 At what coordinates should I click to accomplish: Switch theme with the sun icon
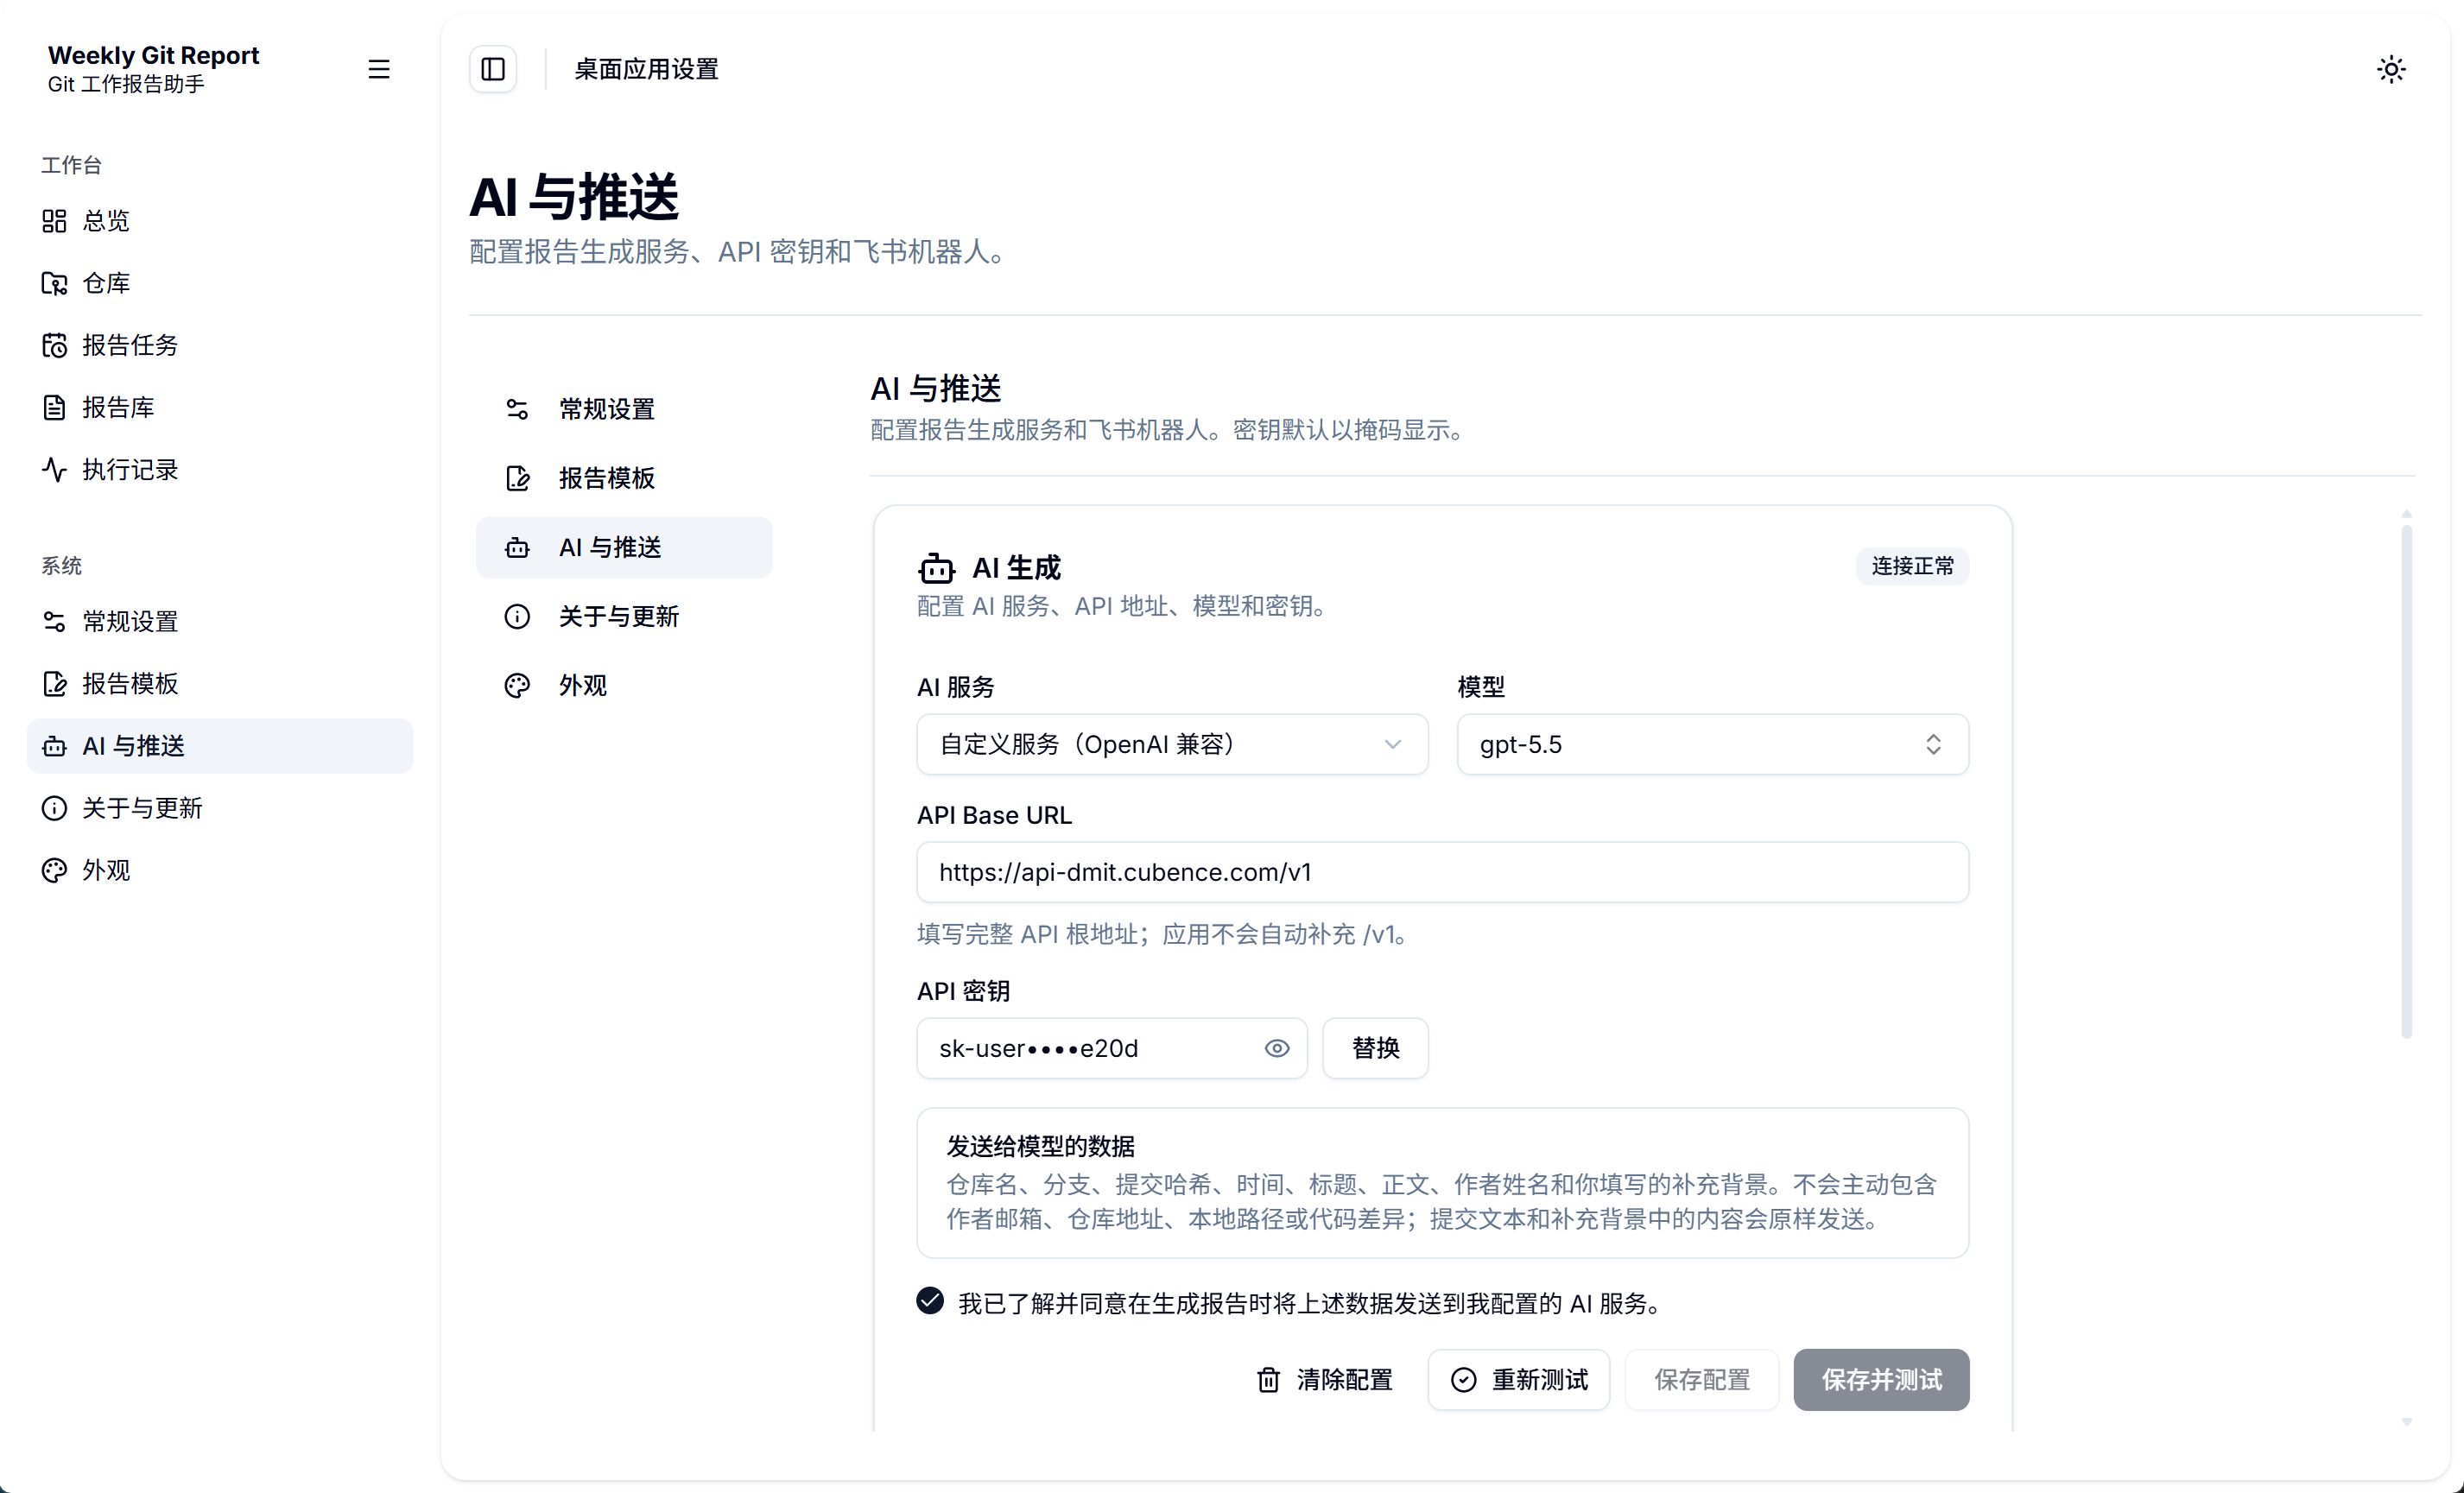2391,69
